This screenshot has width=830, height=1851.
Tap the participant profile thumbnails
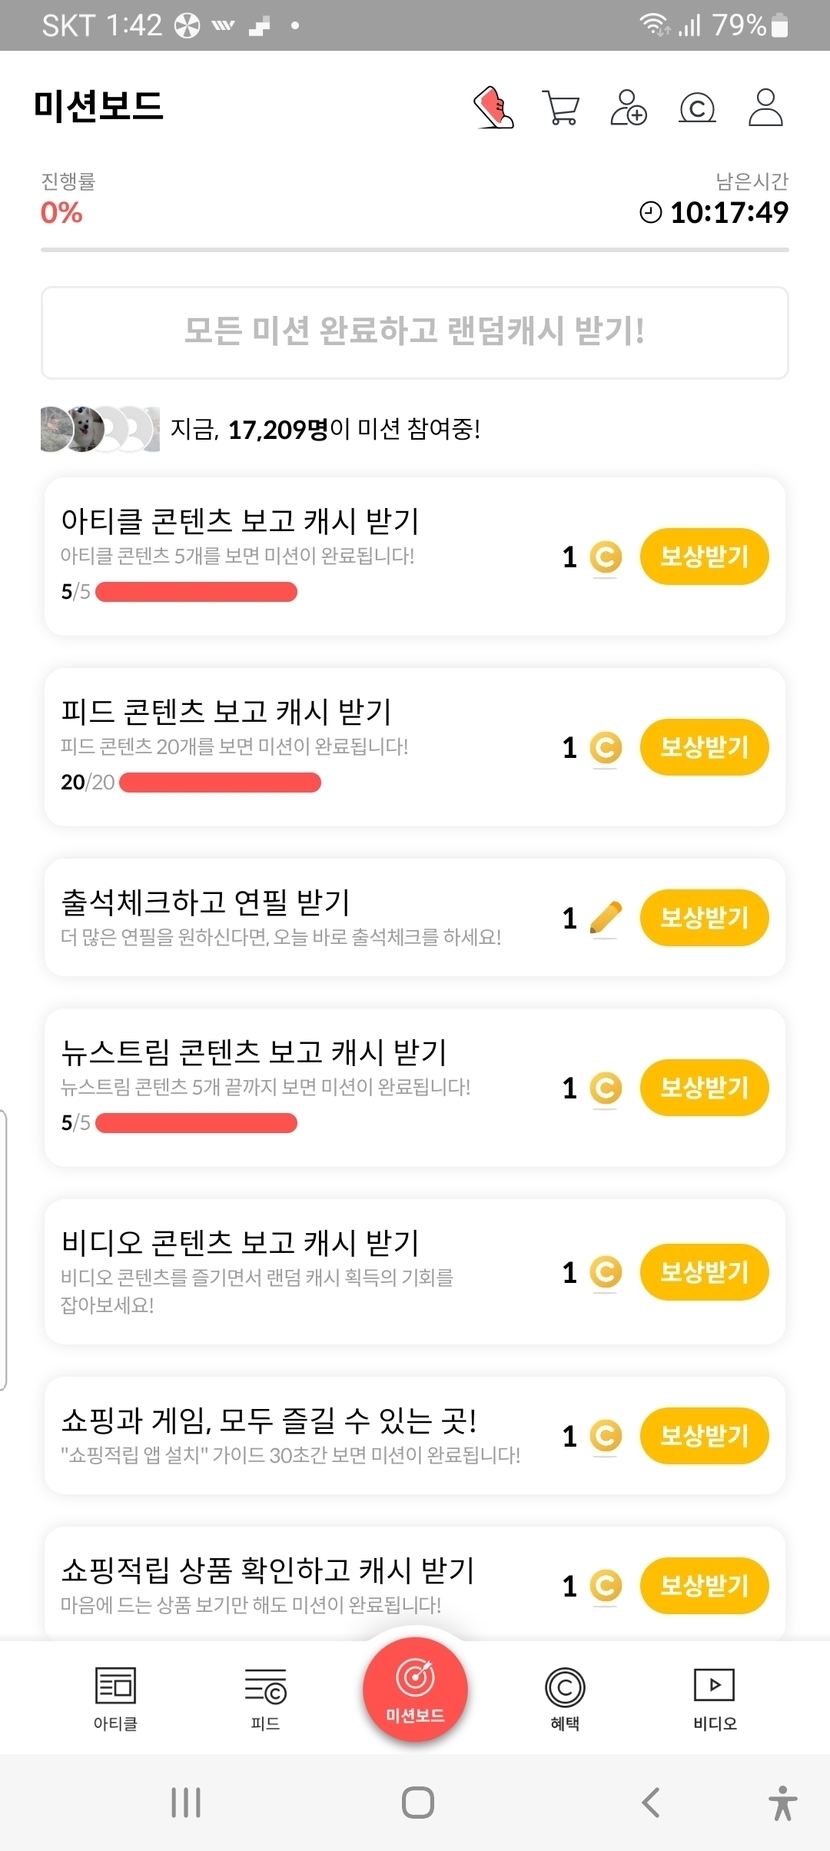(100, 429)
